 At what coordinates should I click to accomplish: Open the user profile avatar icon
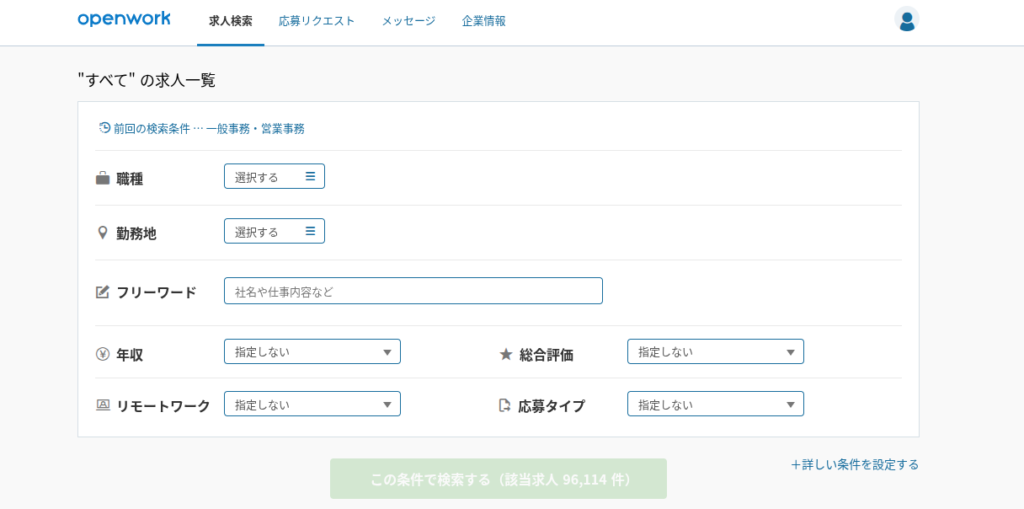pos(906,20)
